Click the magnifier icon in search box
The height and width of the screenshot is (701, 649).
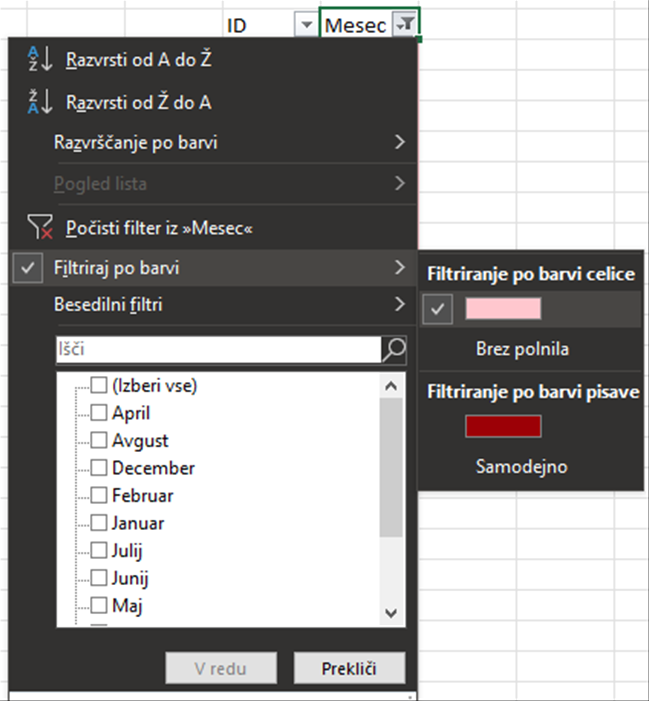[394, 349]
